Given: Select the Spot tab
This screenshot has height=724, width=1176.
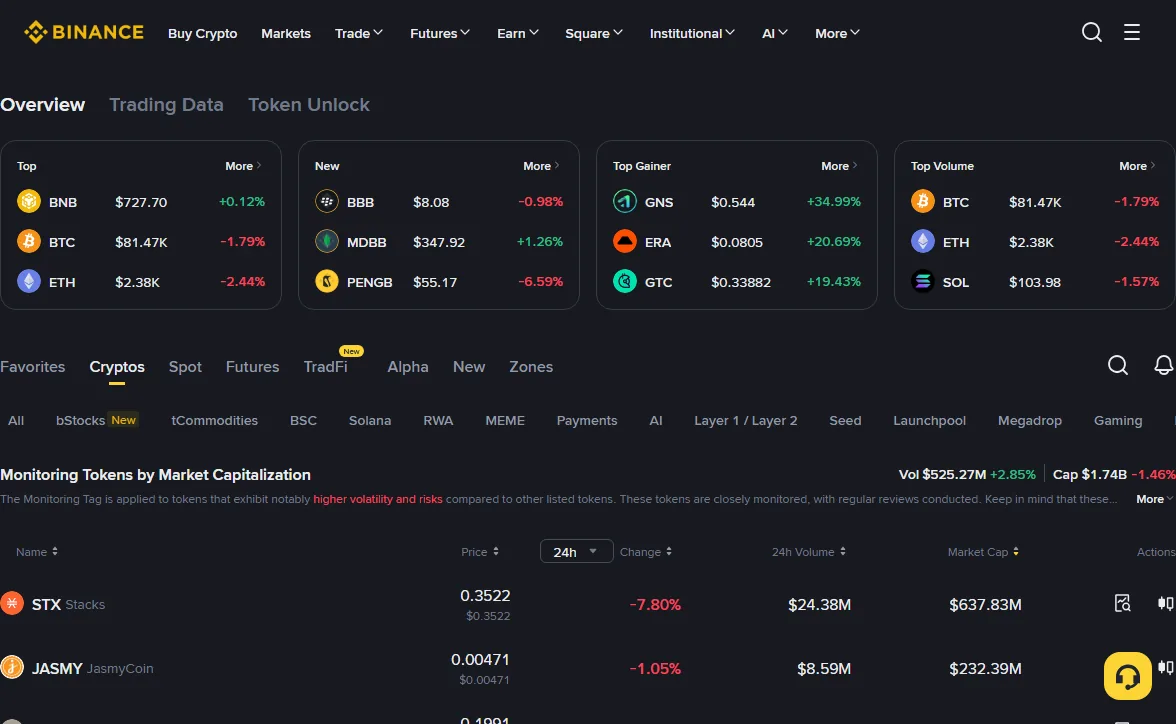Looking at the screenshot, I should (185, 366).
